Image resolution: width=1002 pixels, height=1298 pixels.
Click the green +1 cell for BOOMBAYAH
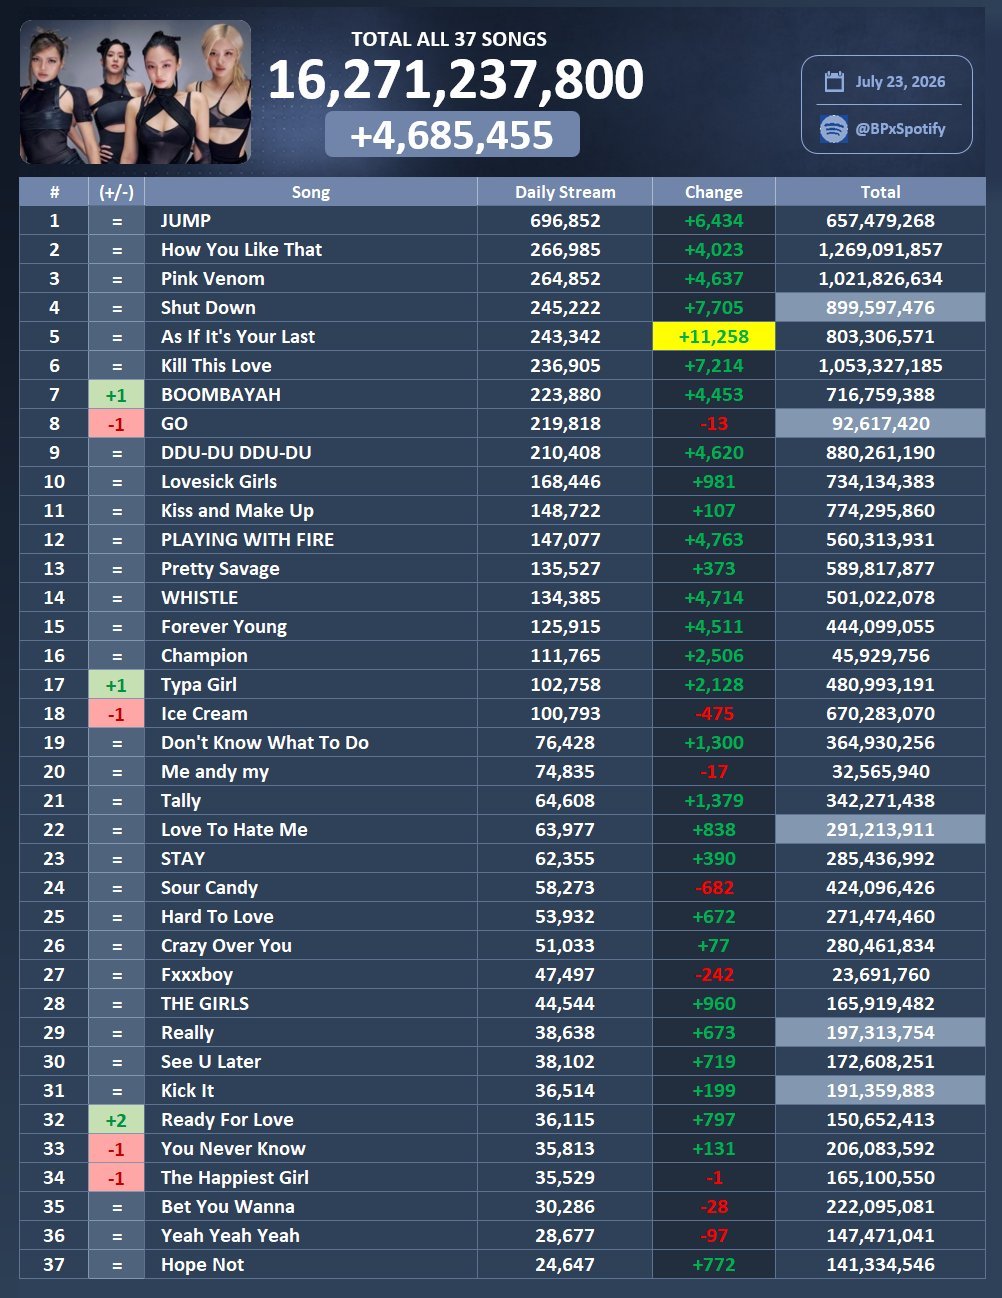point(117,395)
